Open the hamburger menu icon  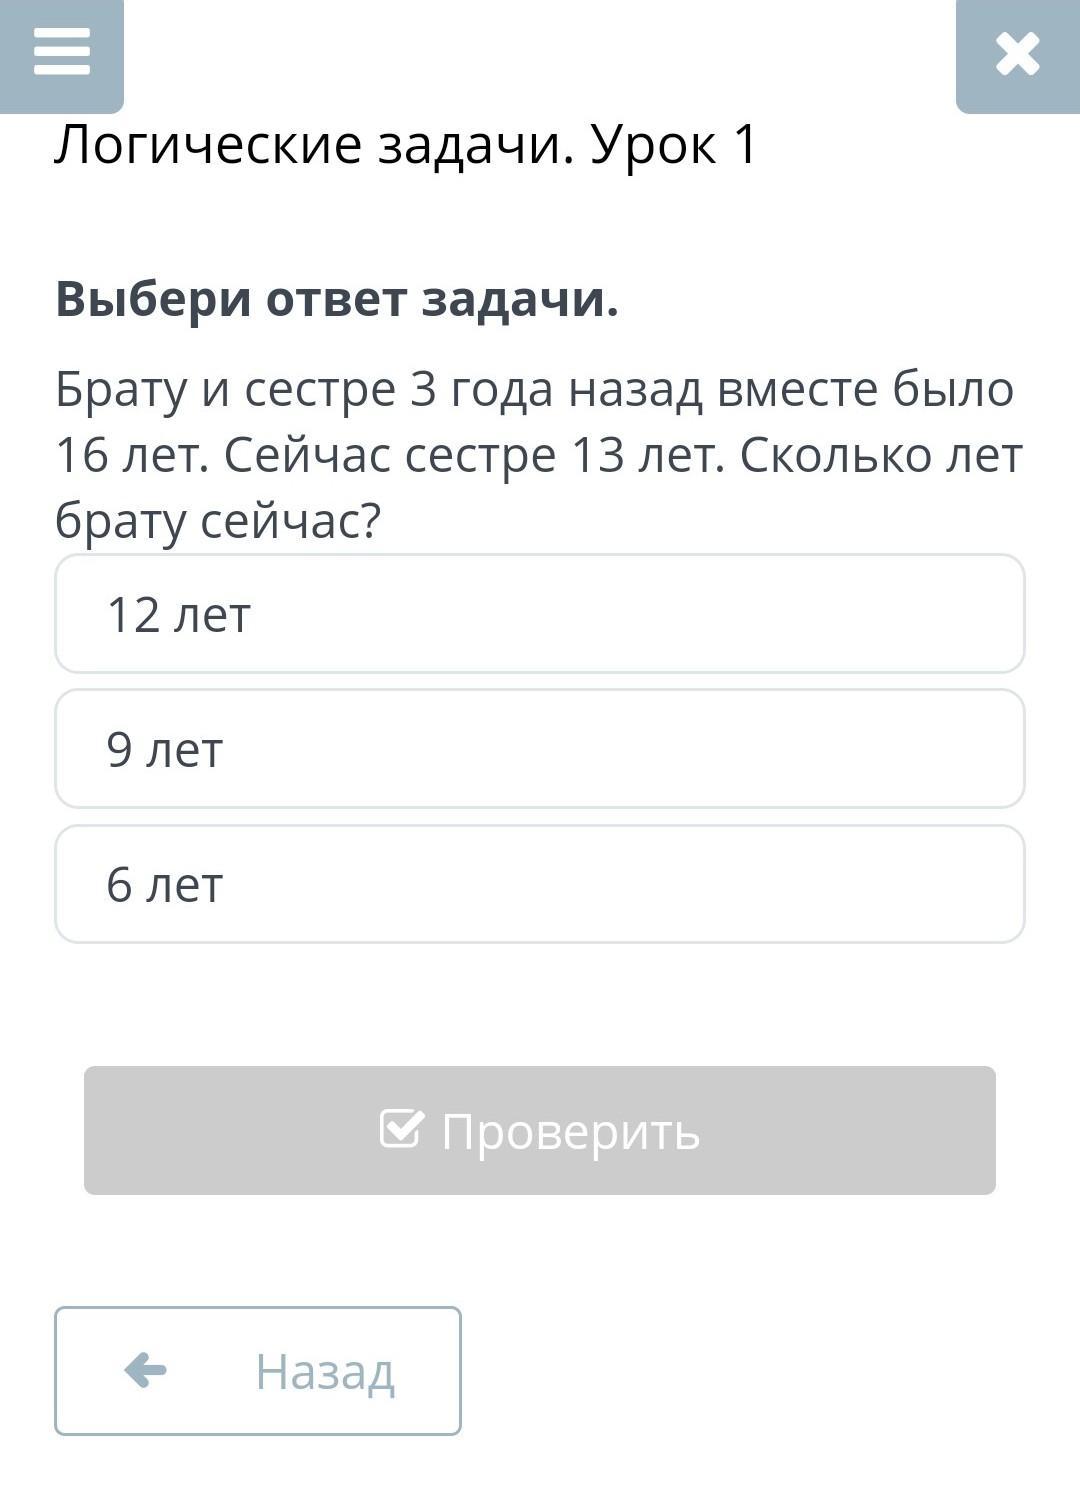click(61, 52)
